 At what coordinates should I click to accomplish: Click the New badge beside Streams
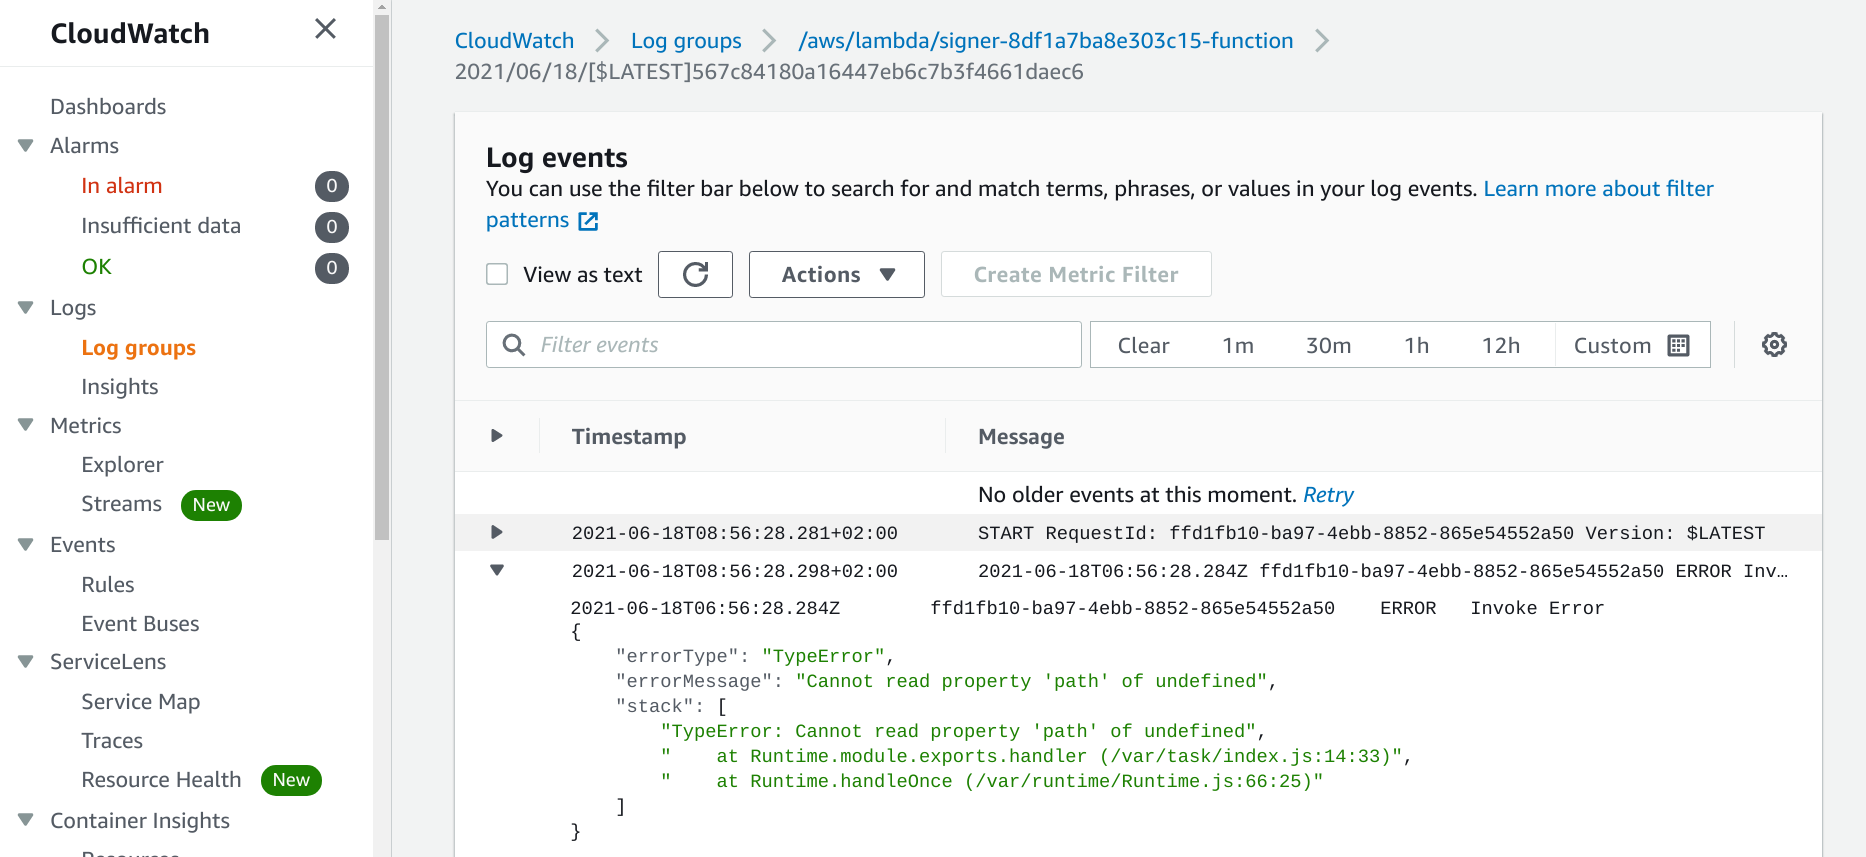coord(211,505)
